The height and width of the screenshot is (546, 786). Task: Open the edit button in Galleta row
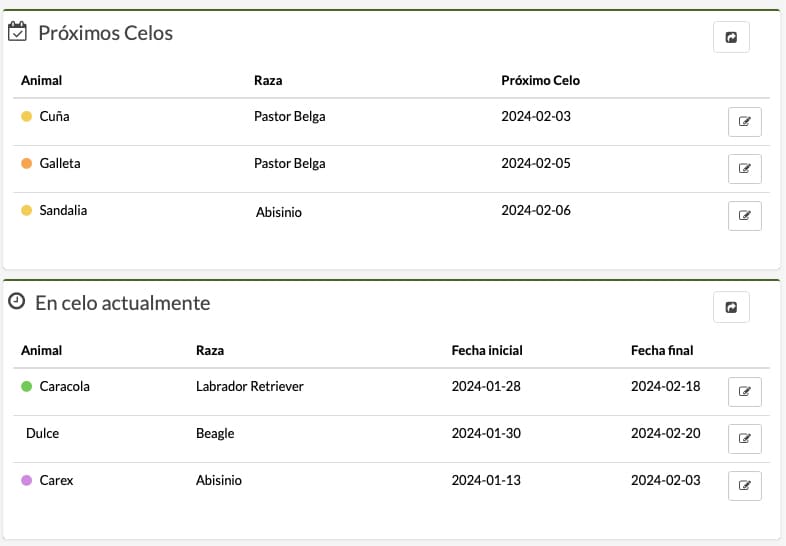coord(744,169)
